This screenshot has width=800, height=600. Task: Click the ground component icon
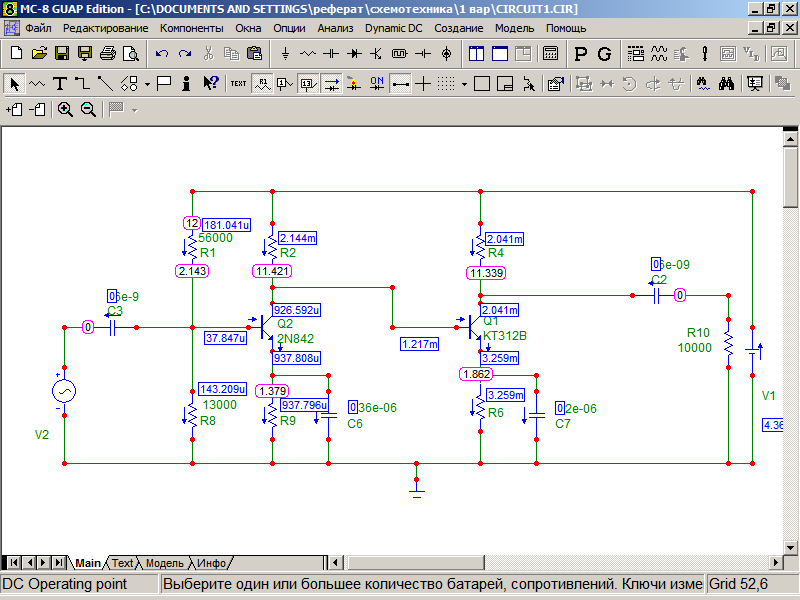[x=285, y=52]
